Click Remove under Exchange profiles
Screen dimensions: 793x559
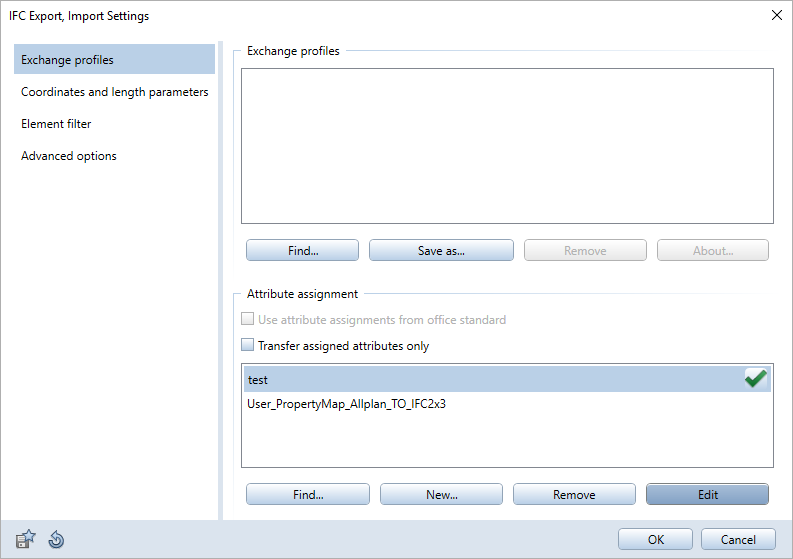[585, 251]
